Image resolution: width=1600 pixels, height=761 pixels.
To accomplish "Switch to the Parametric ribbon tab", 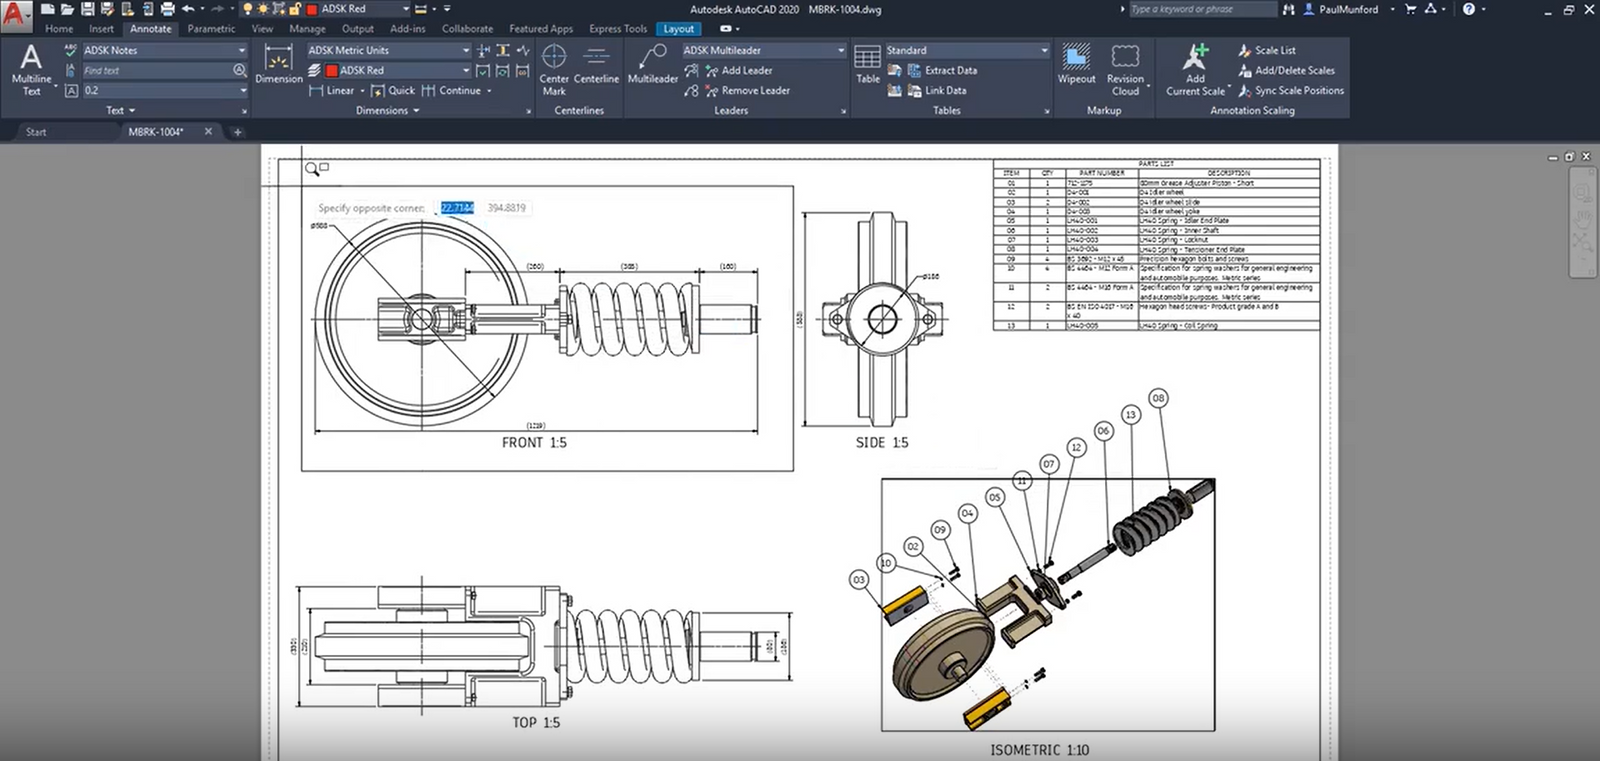I will [x=211, y=29].
